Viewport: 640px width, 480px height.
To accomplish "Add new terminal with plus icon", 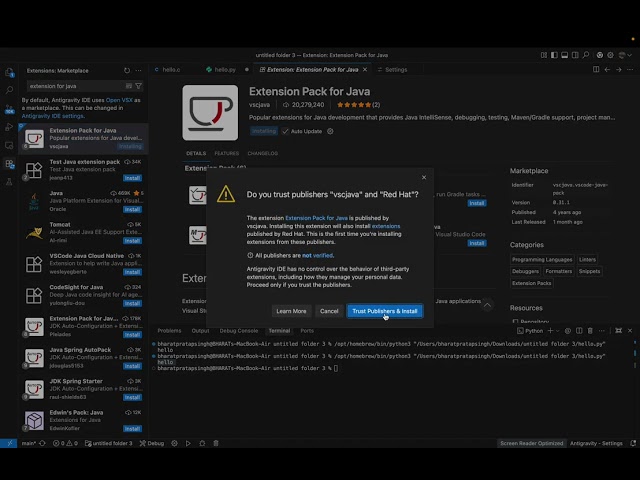I will pos(550,331).
